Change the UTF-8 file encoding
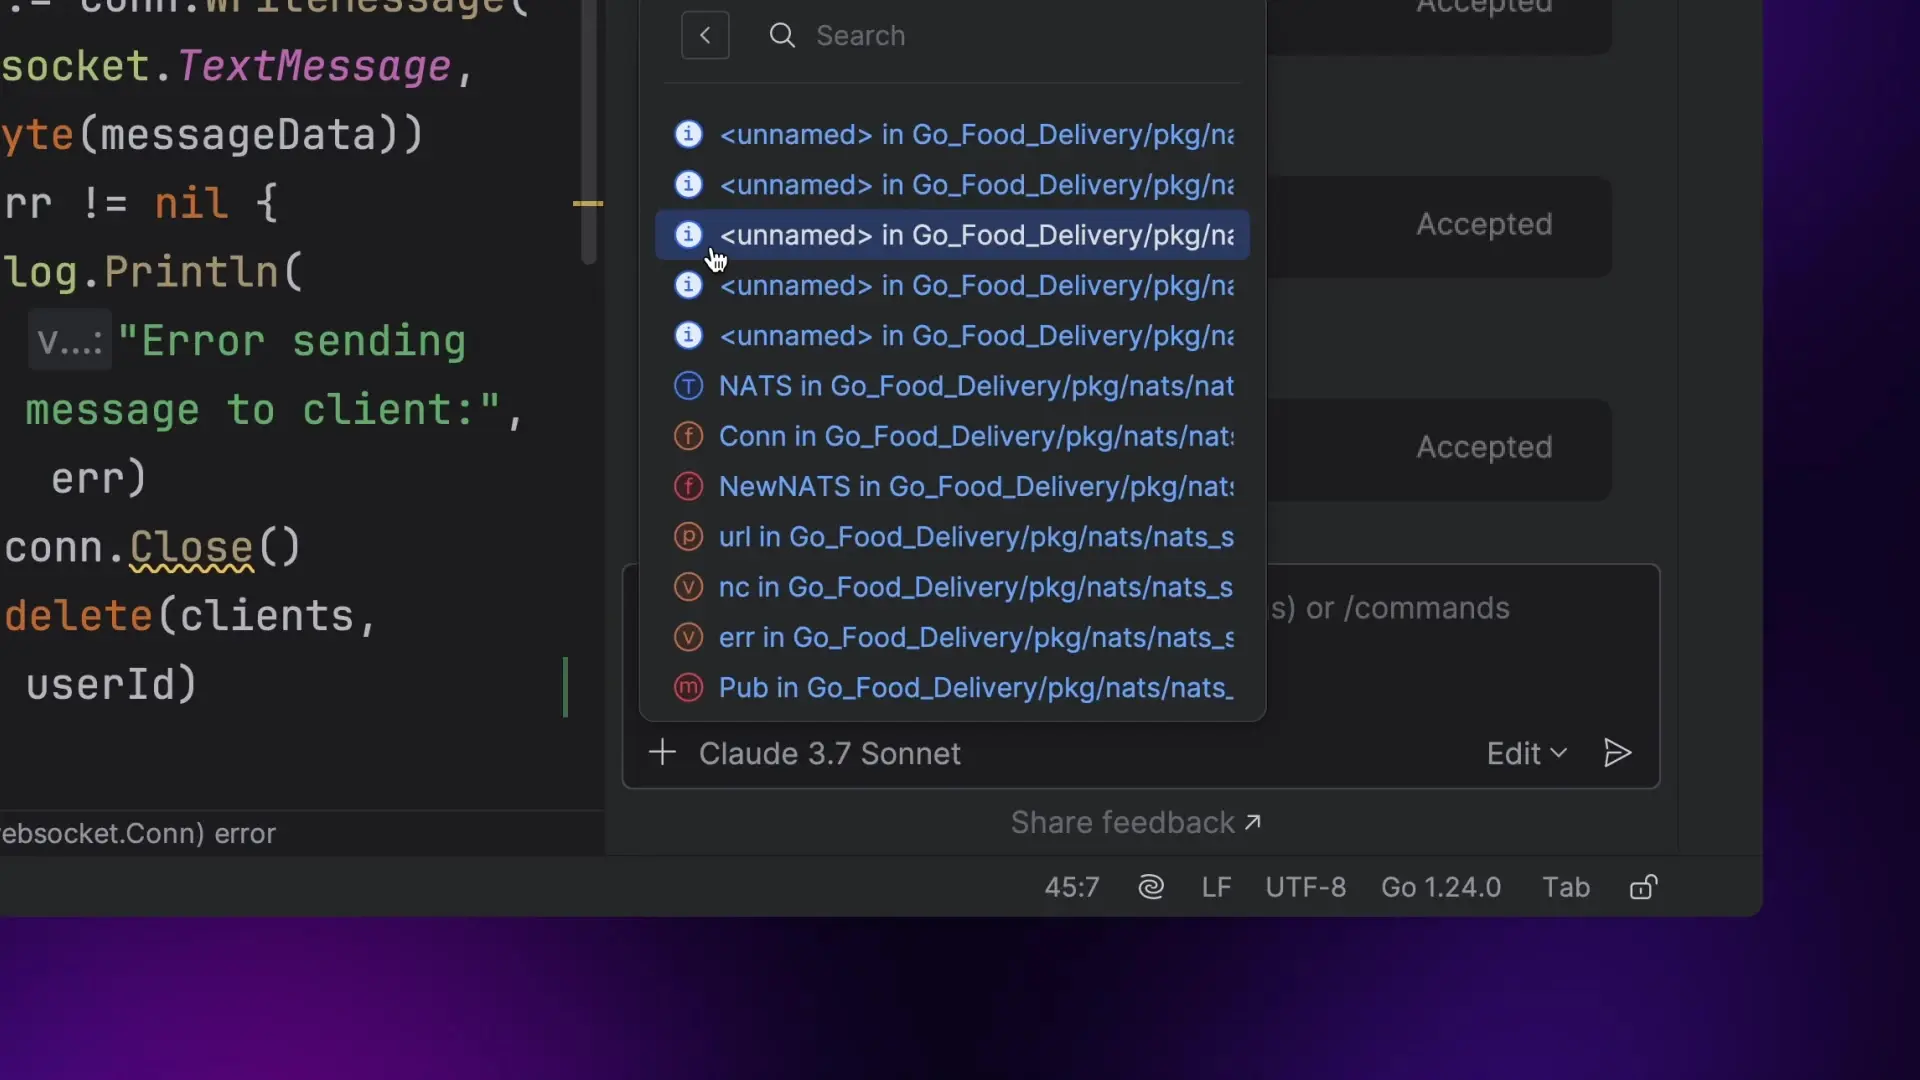Screen dimensions: 1920x1080 [x=1305, y=887]
